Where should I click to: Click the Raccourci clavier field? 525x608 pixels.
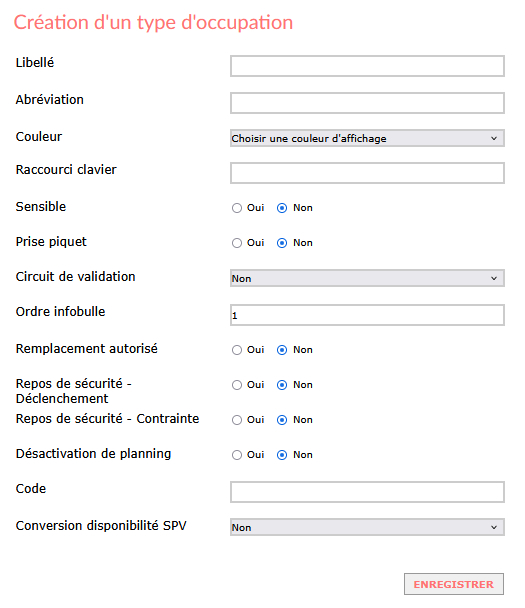pos(367,173)
